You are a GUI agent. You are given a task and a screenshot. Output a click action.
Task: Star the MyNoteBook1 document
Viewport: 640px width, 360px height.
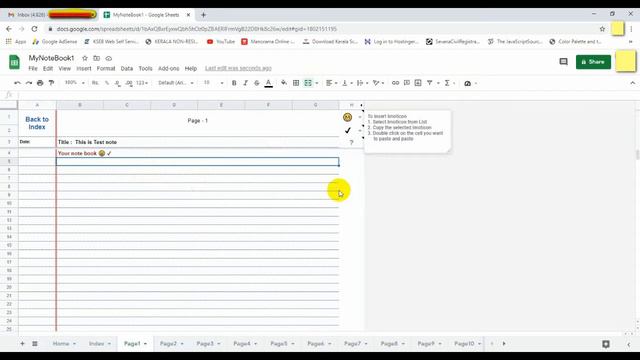[85, 58]
